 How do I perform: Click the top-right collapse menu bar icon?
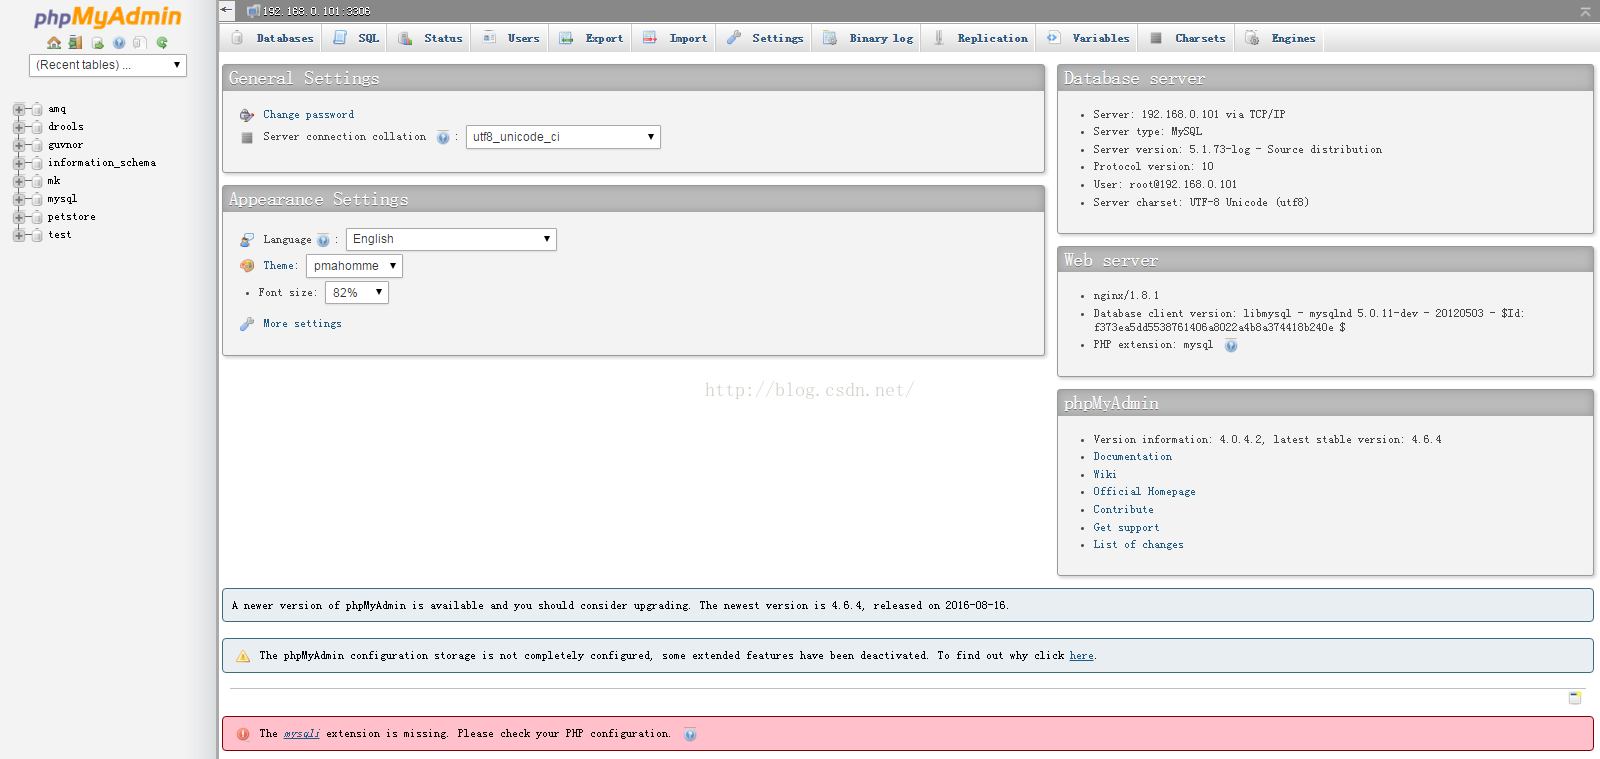tap(1585, 12)
